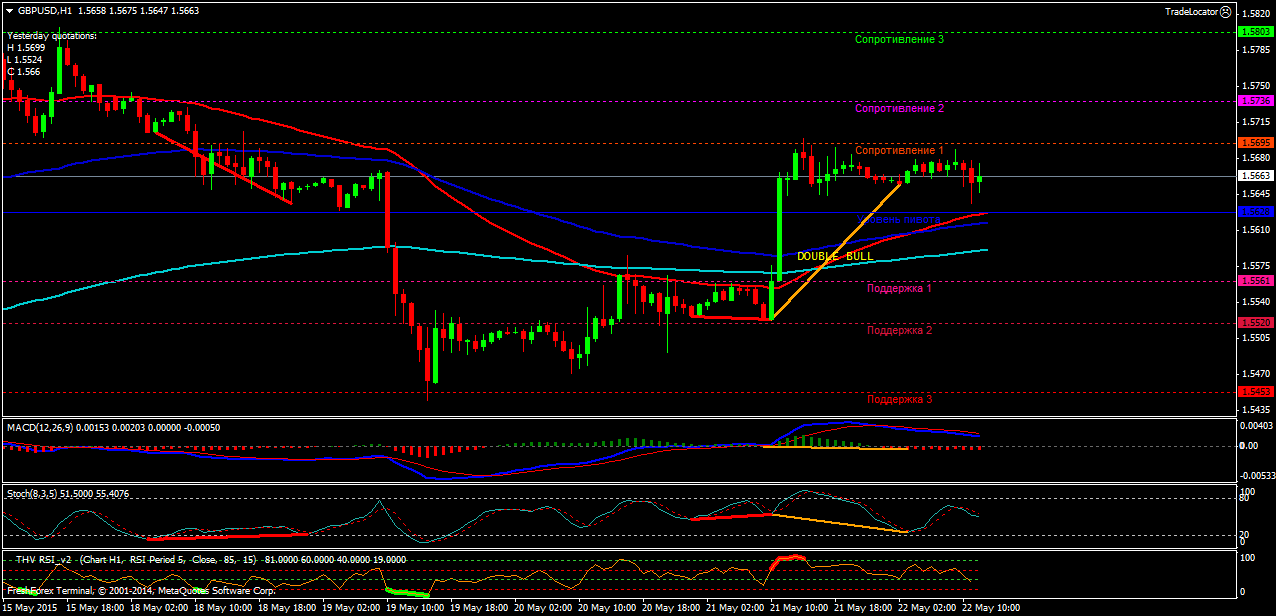Screen dimensions: 1276x616
Task: Select the Сопротивление 2 label
Action: click(x=900, y=108)
